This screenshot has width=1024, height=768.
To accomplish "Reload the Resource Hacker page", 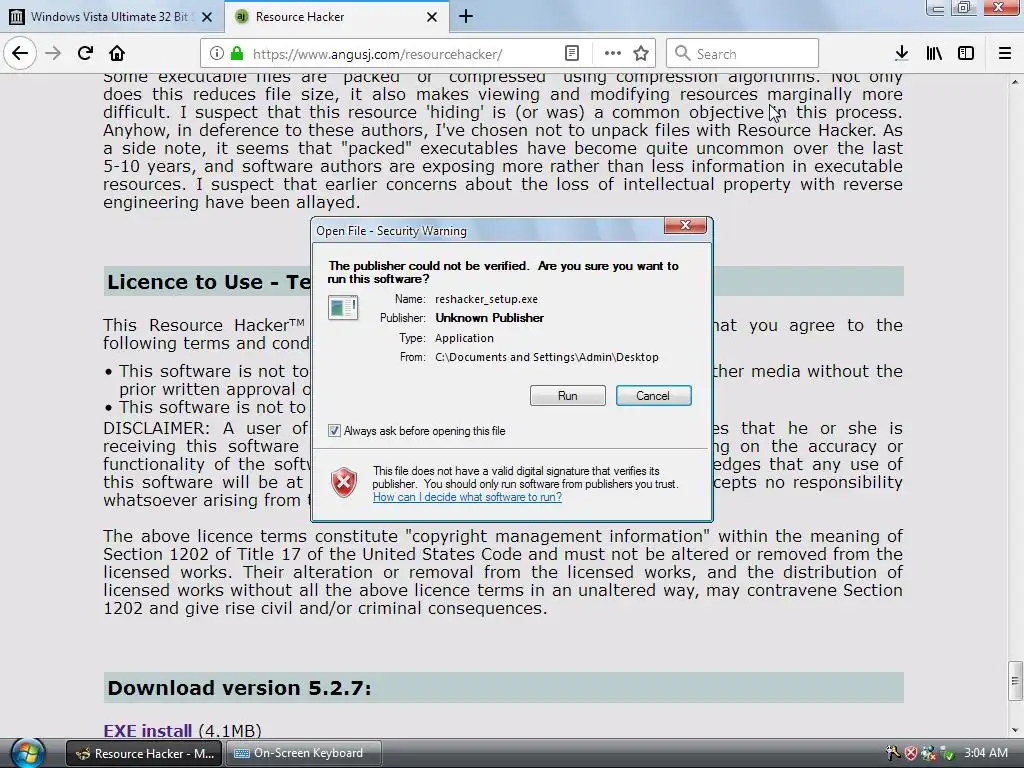I will 85,54.
